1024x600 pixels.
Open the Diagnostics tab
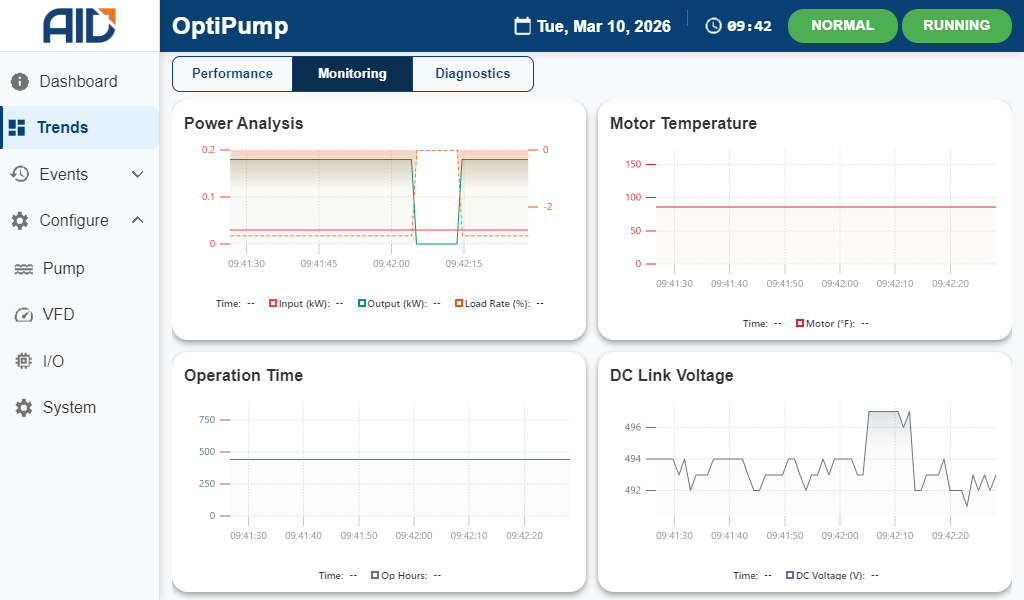coord(472,74)
